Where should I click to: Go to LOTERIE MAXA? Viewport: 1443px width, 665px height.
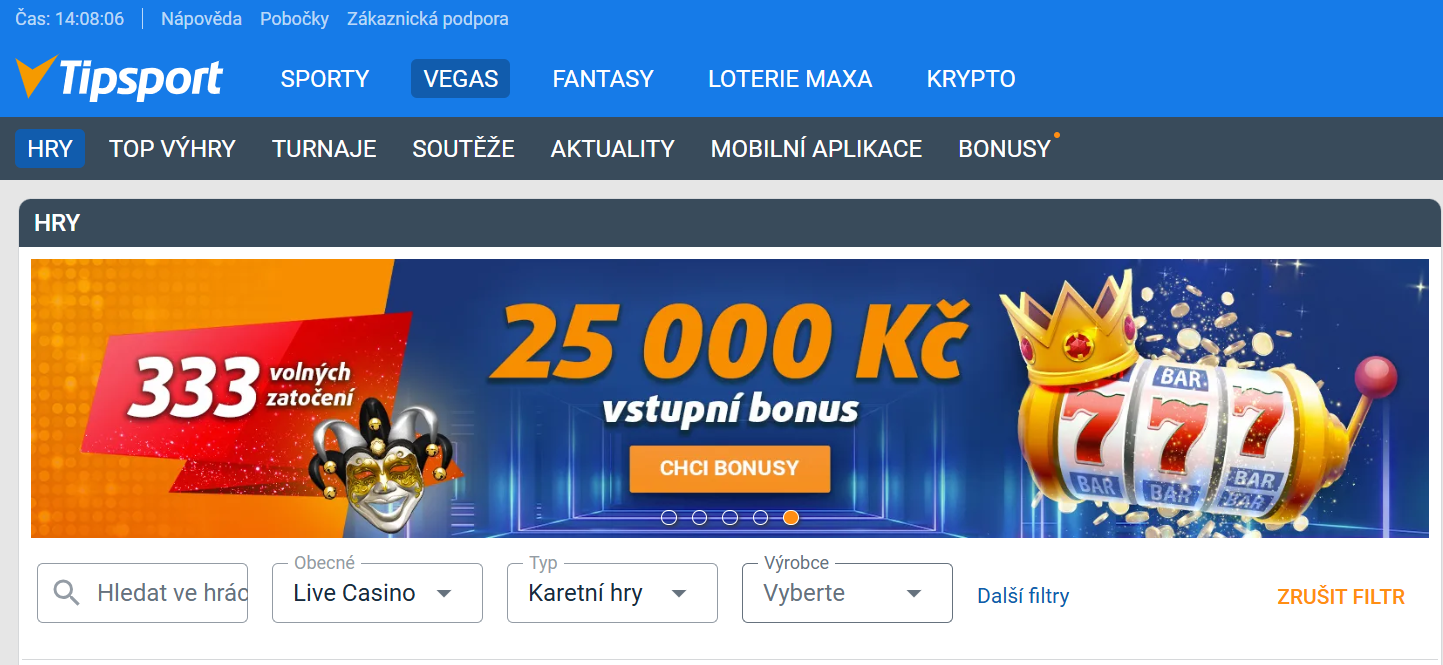(x=790, y=79)
